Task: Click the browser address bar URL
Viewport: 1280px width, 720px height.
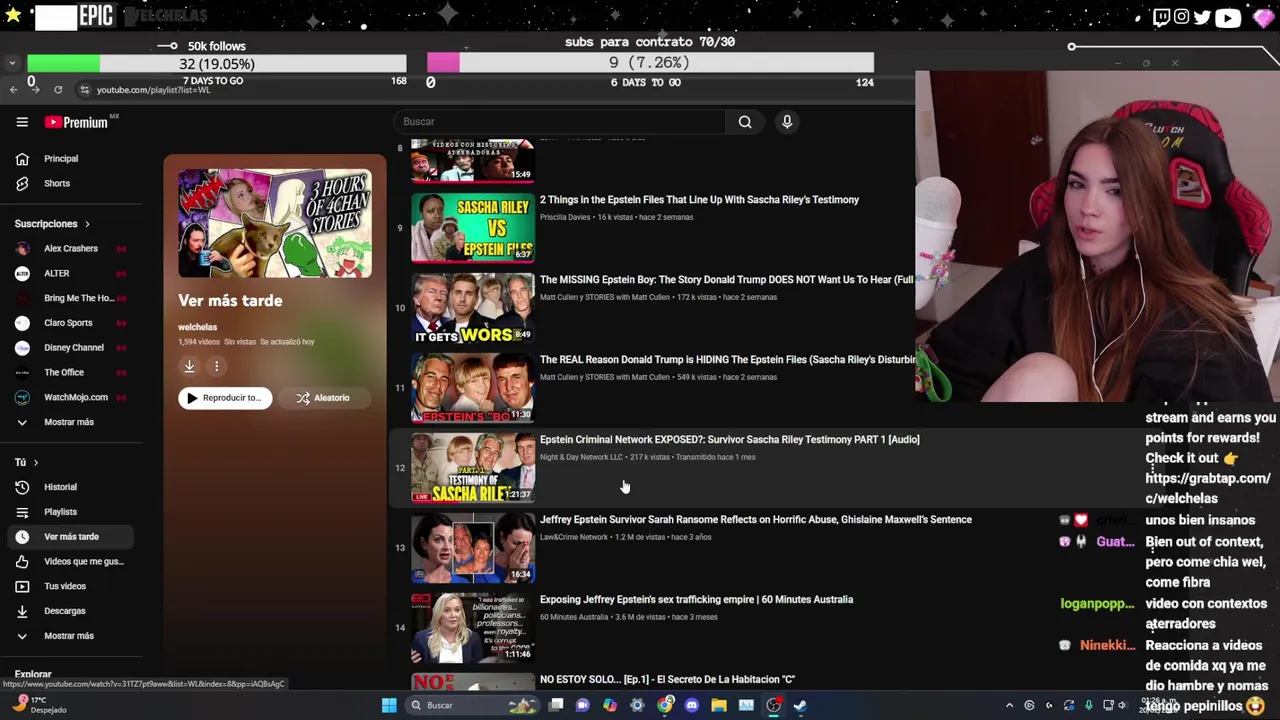Action: (x=153, y=90)
